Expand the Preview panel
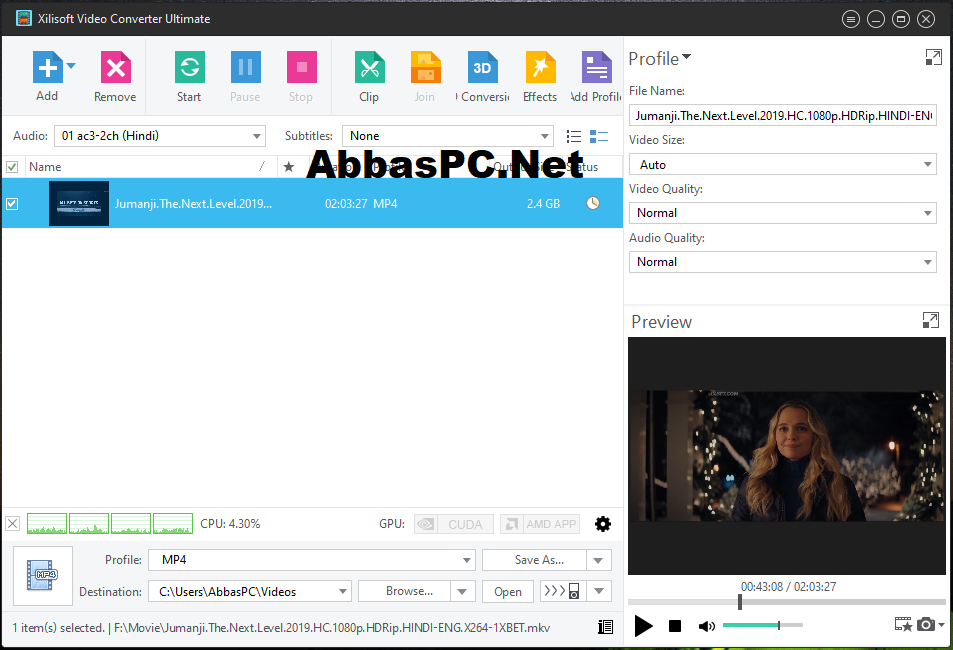 pyautogui.click(x=931, y=320)
